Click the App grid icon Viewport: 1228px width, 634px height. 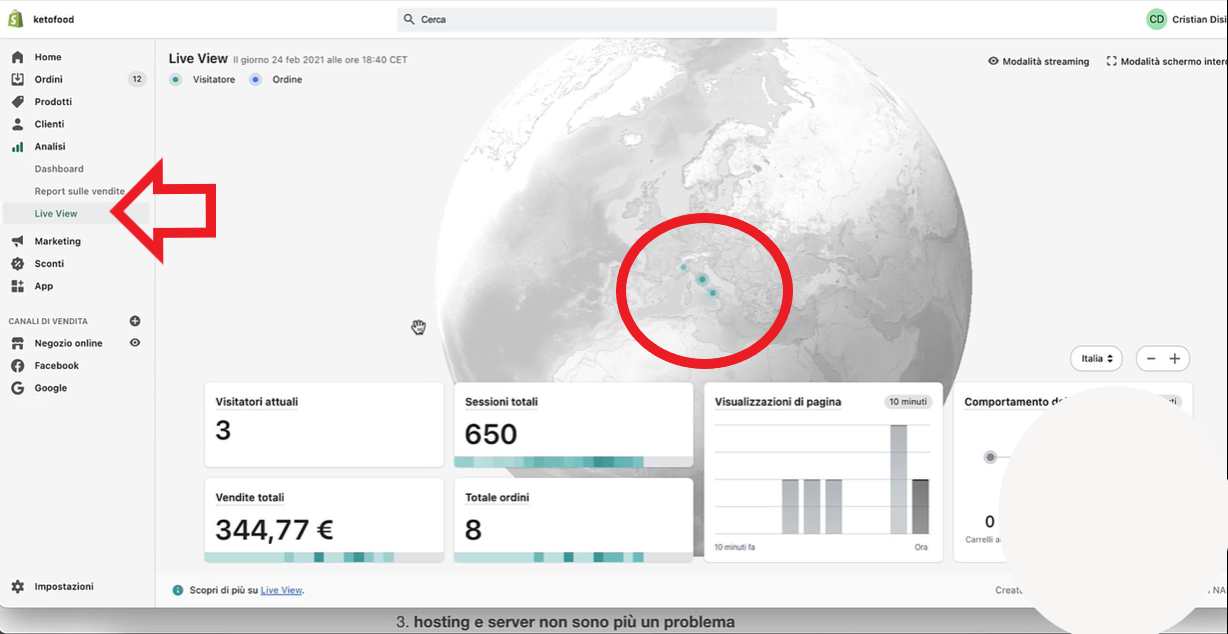point(17,286)
